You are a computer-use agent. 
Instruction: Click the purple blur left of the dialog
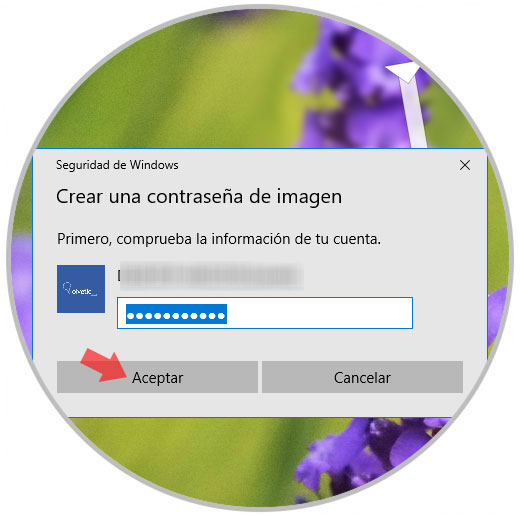click(22, 287)
